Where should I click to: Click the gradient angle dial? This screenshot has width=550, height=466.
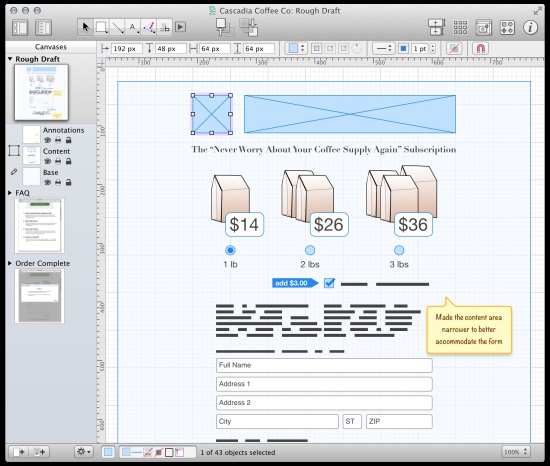356,48
